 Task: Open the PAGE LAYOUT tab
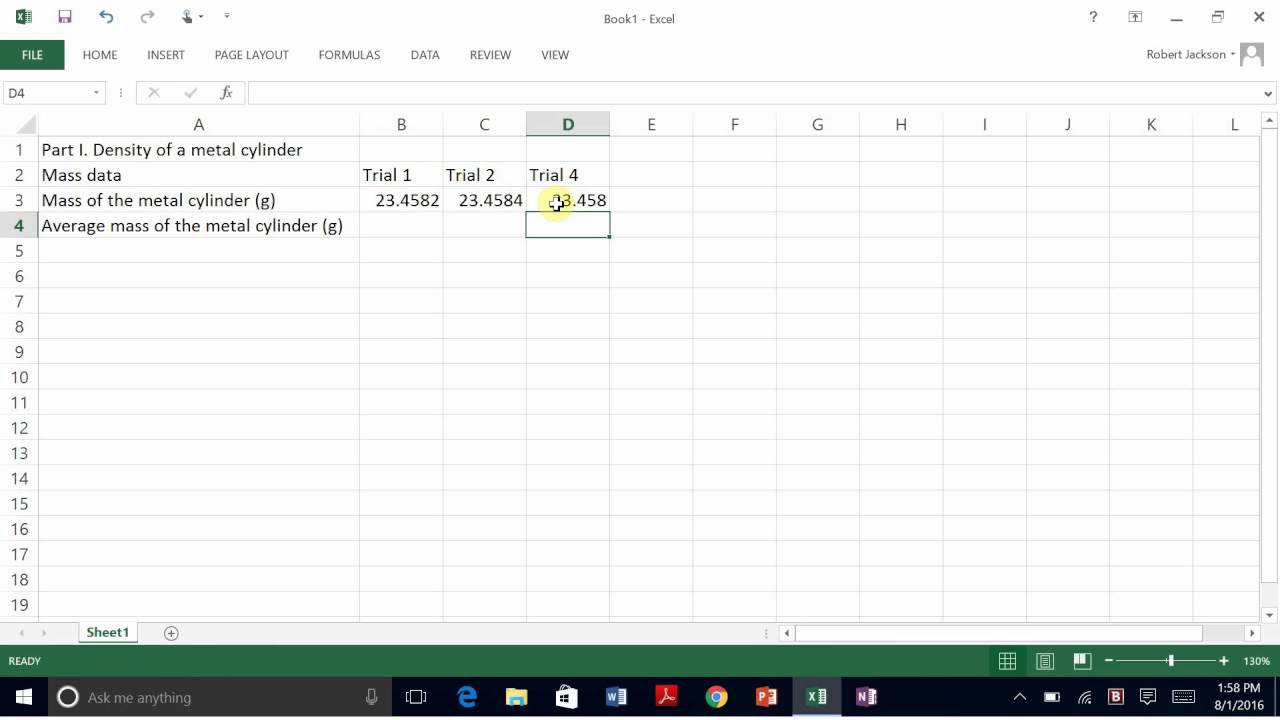251,55
